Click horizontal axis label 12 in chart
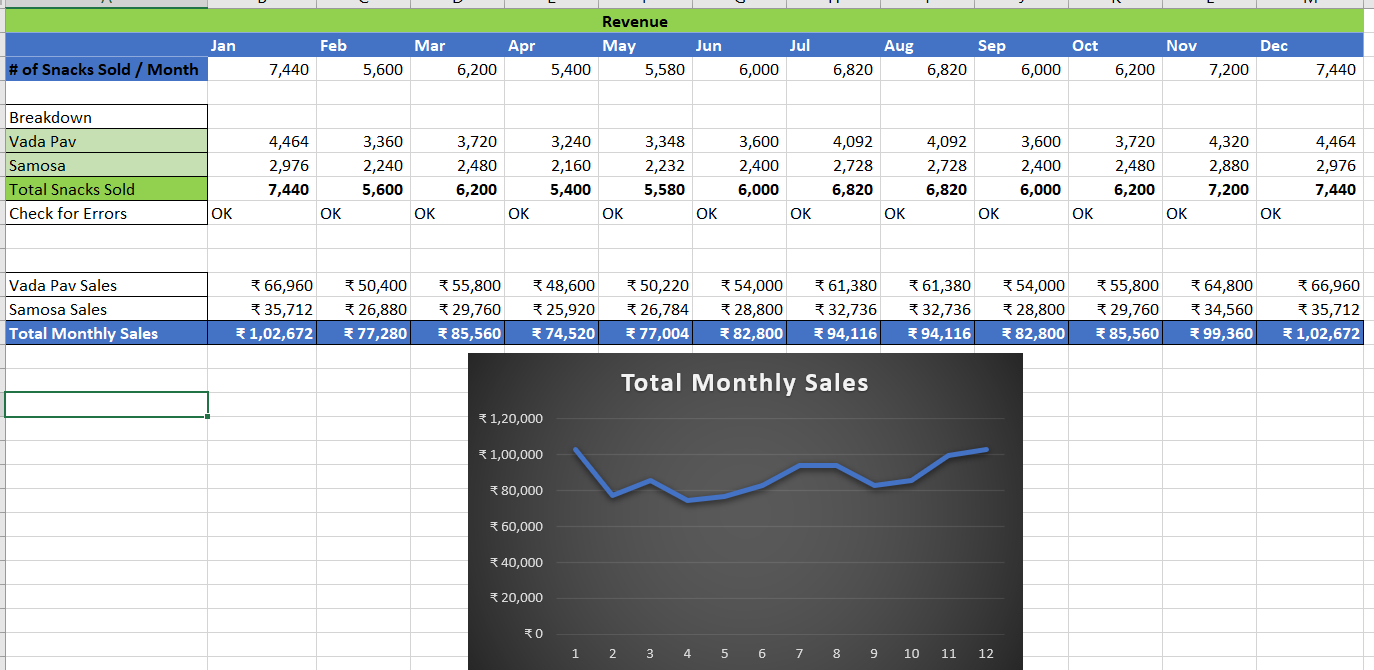The height and width of the screenshot is (670, 1374). (x=986, y=653)
